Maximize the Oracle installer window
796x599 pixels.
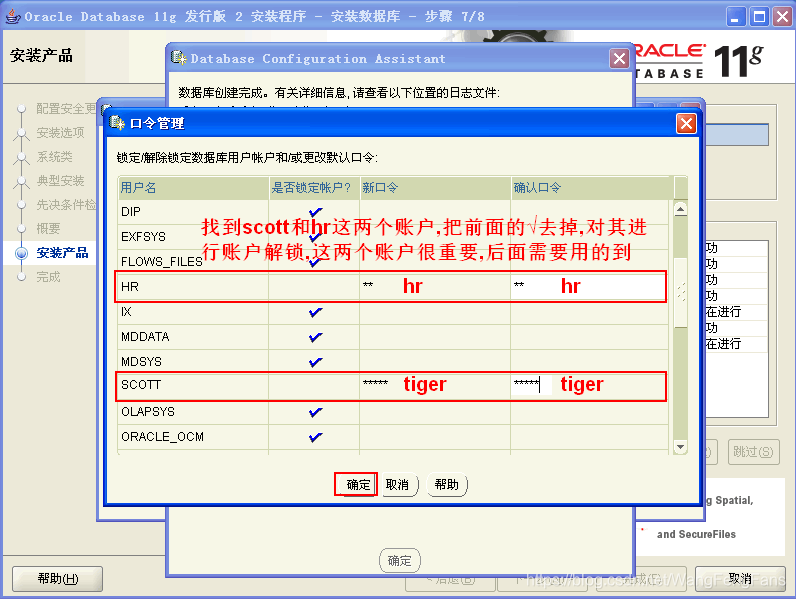759,17
